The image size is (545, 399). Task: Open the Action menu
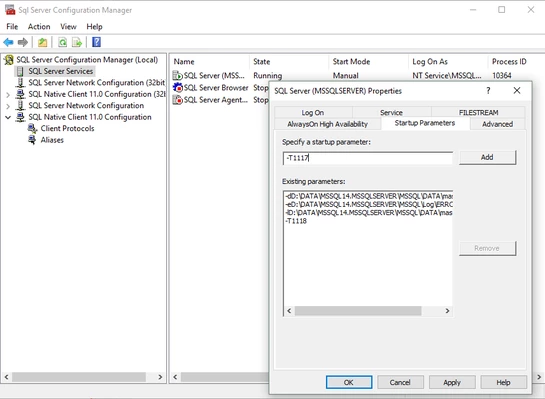pos(39,27)
